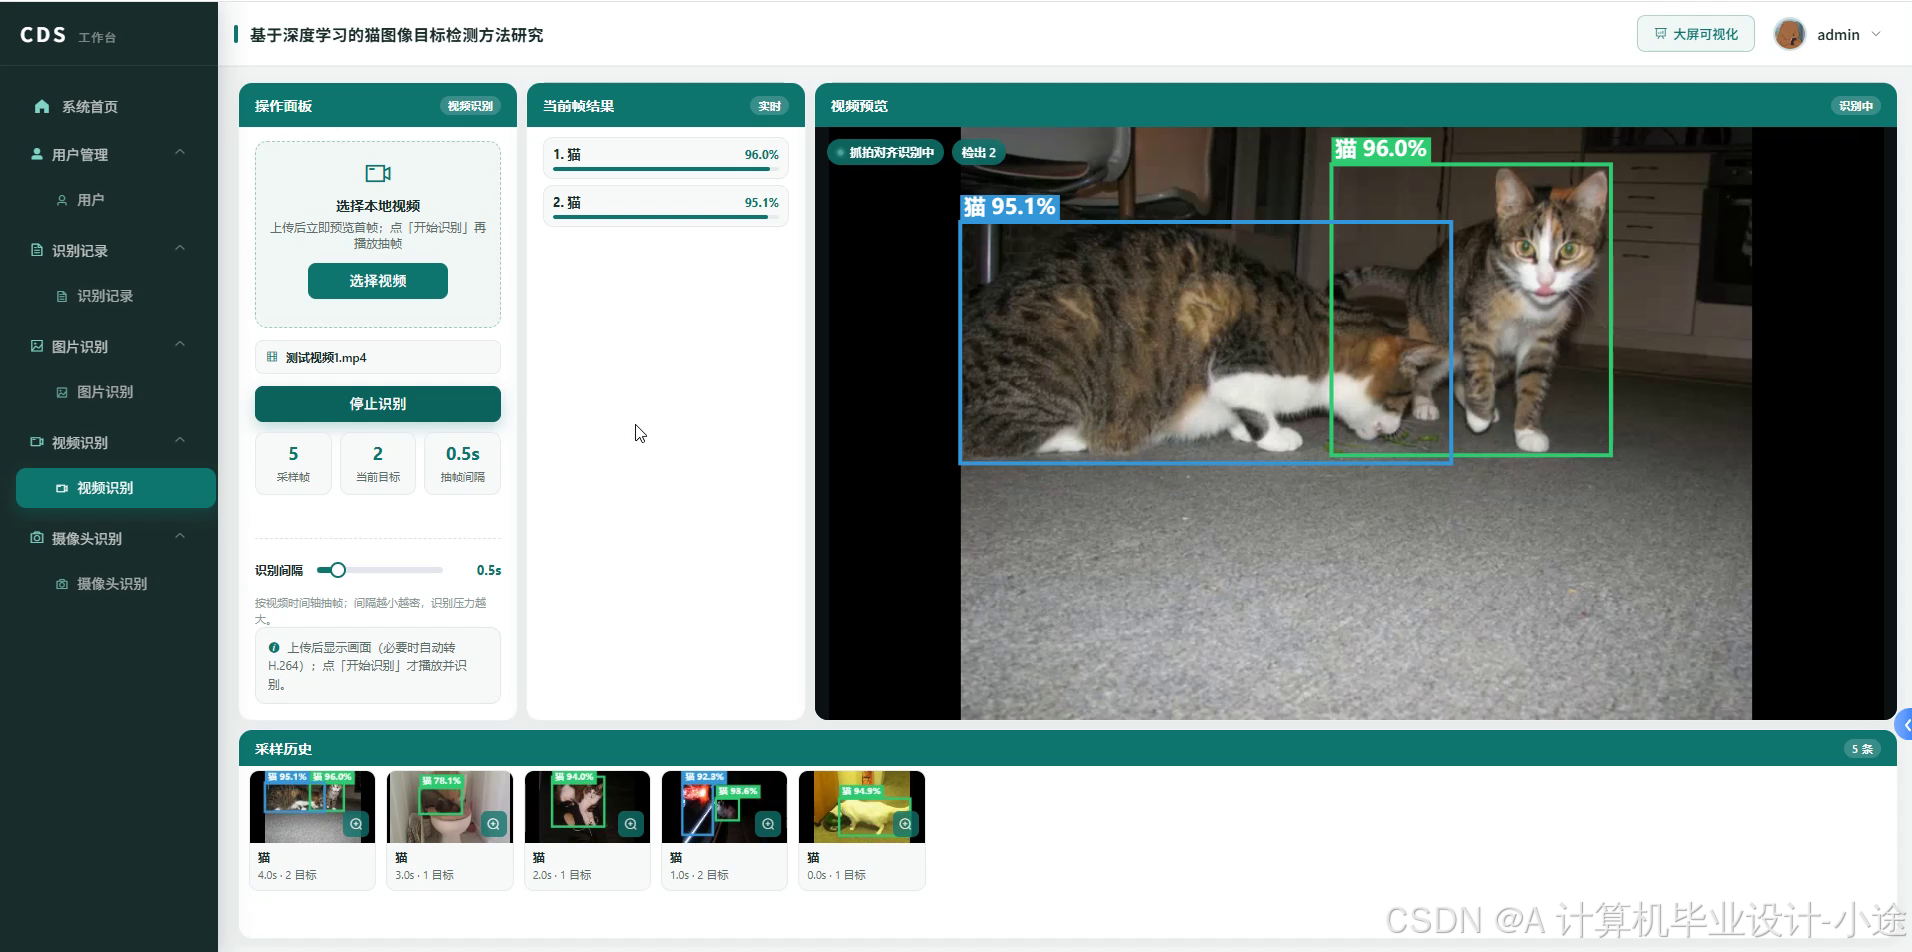Click result row 2. 猫 95.1%
Screen dimensions: 1912x952
tap(666, 205)
